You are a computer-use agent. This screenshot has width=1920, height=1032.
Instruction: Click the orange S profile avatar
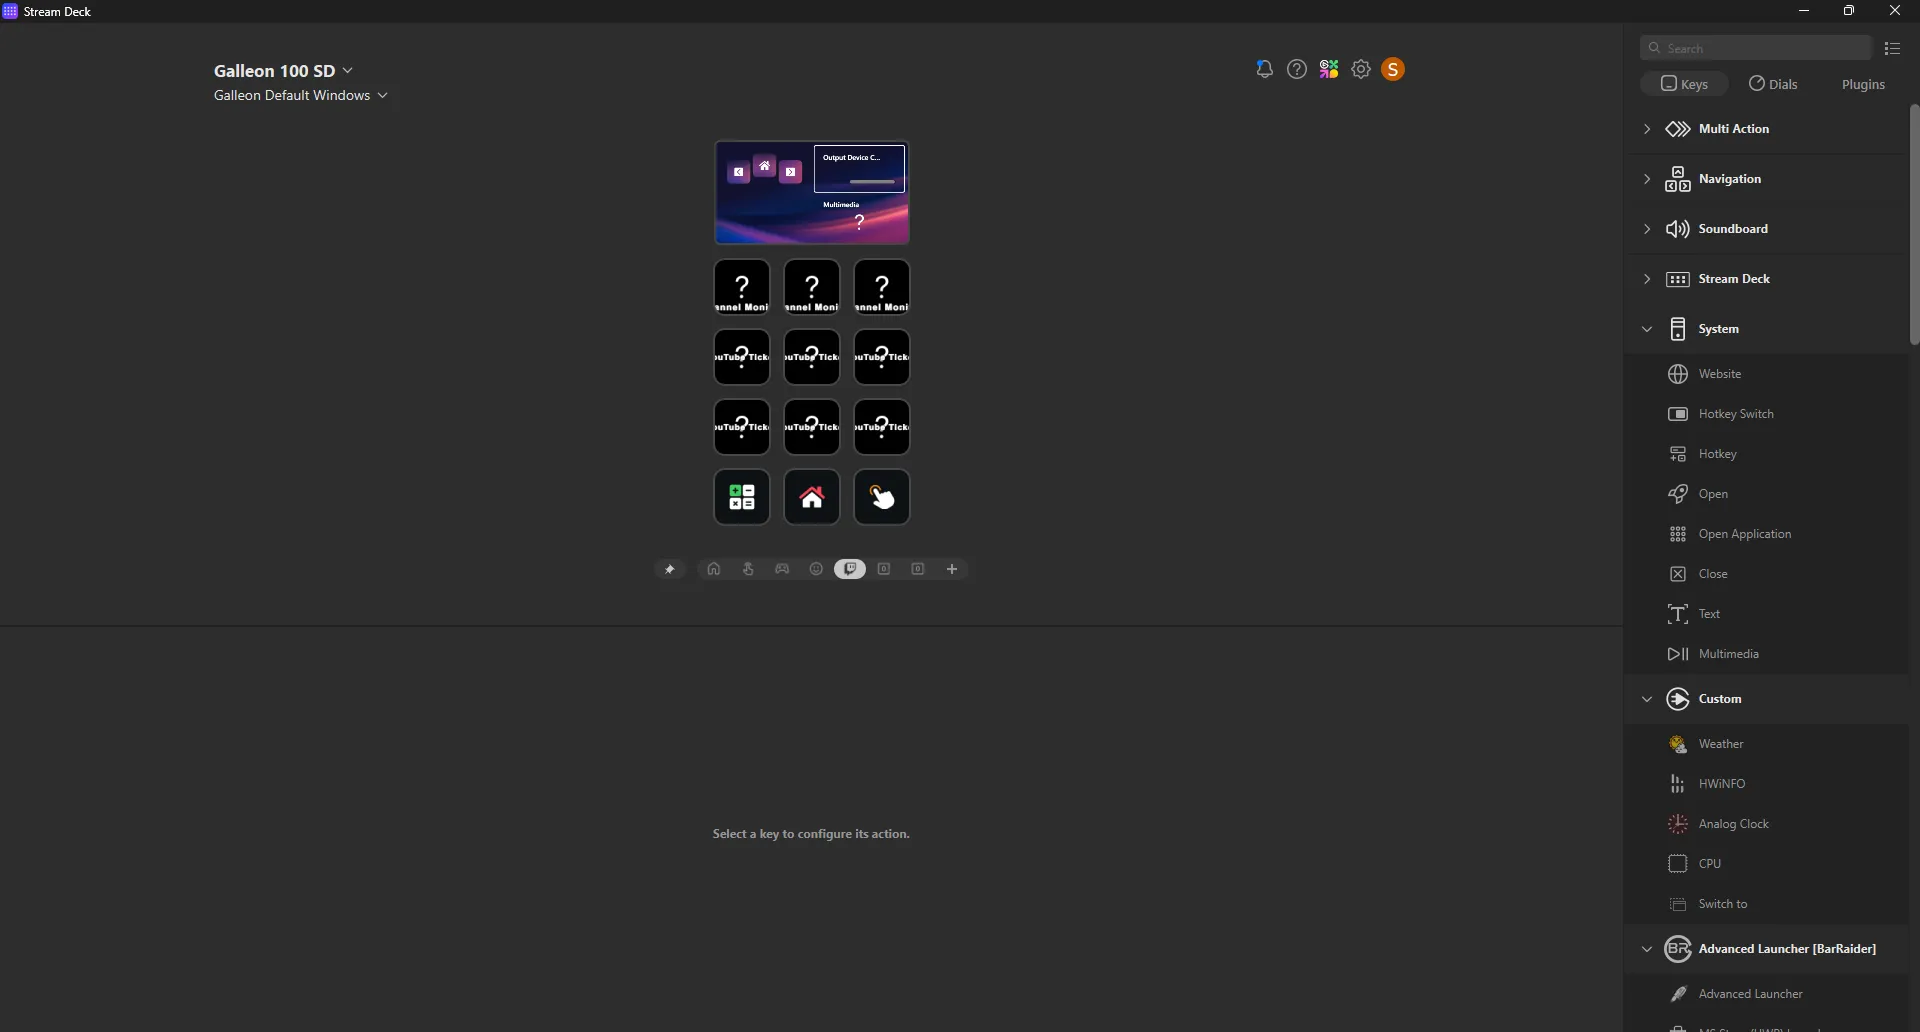(x=1393, y=69)
